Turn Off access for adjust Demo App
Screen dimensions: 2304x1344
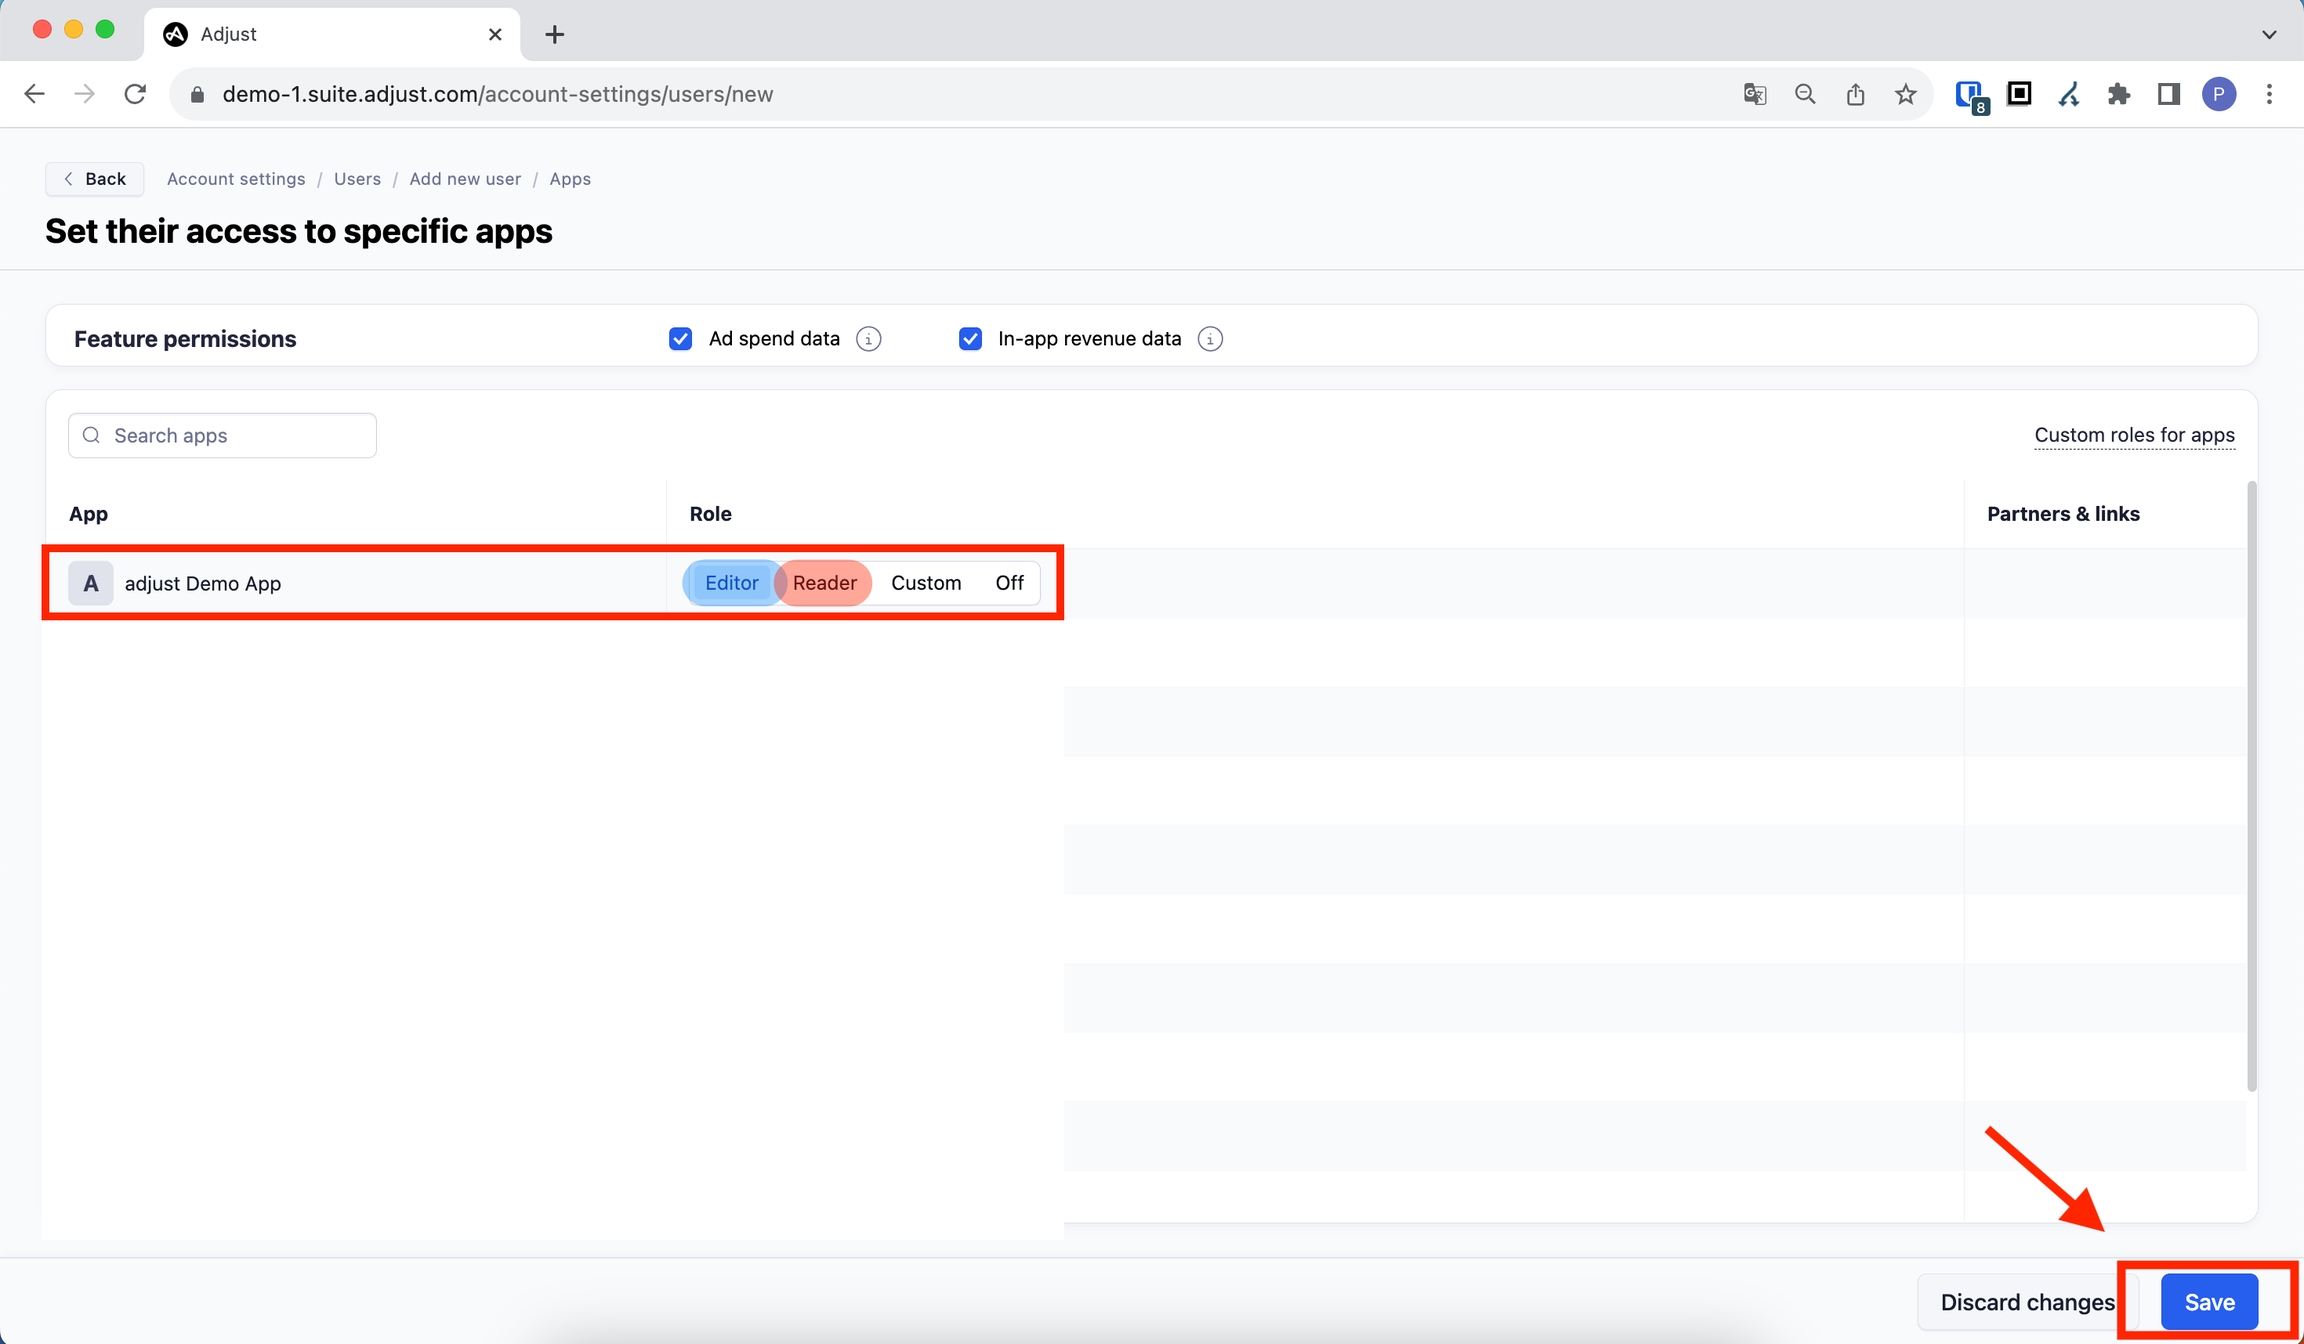coord(1009,583)
